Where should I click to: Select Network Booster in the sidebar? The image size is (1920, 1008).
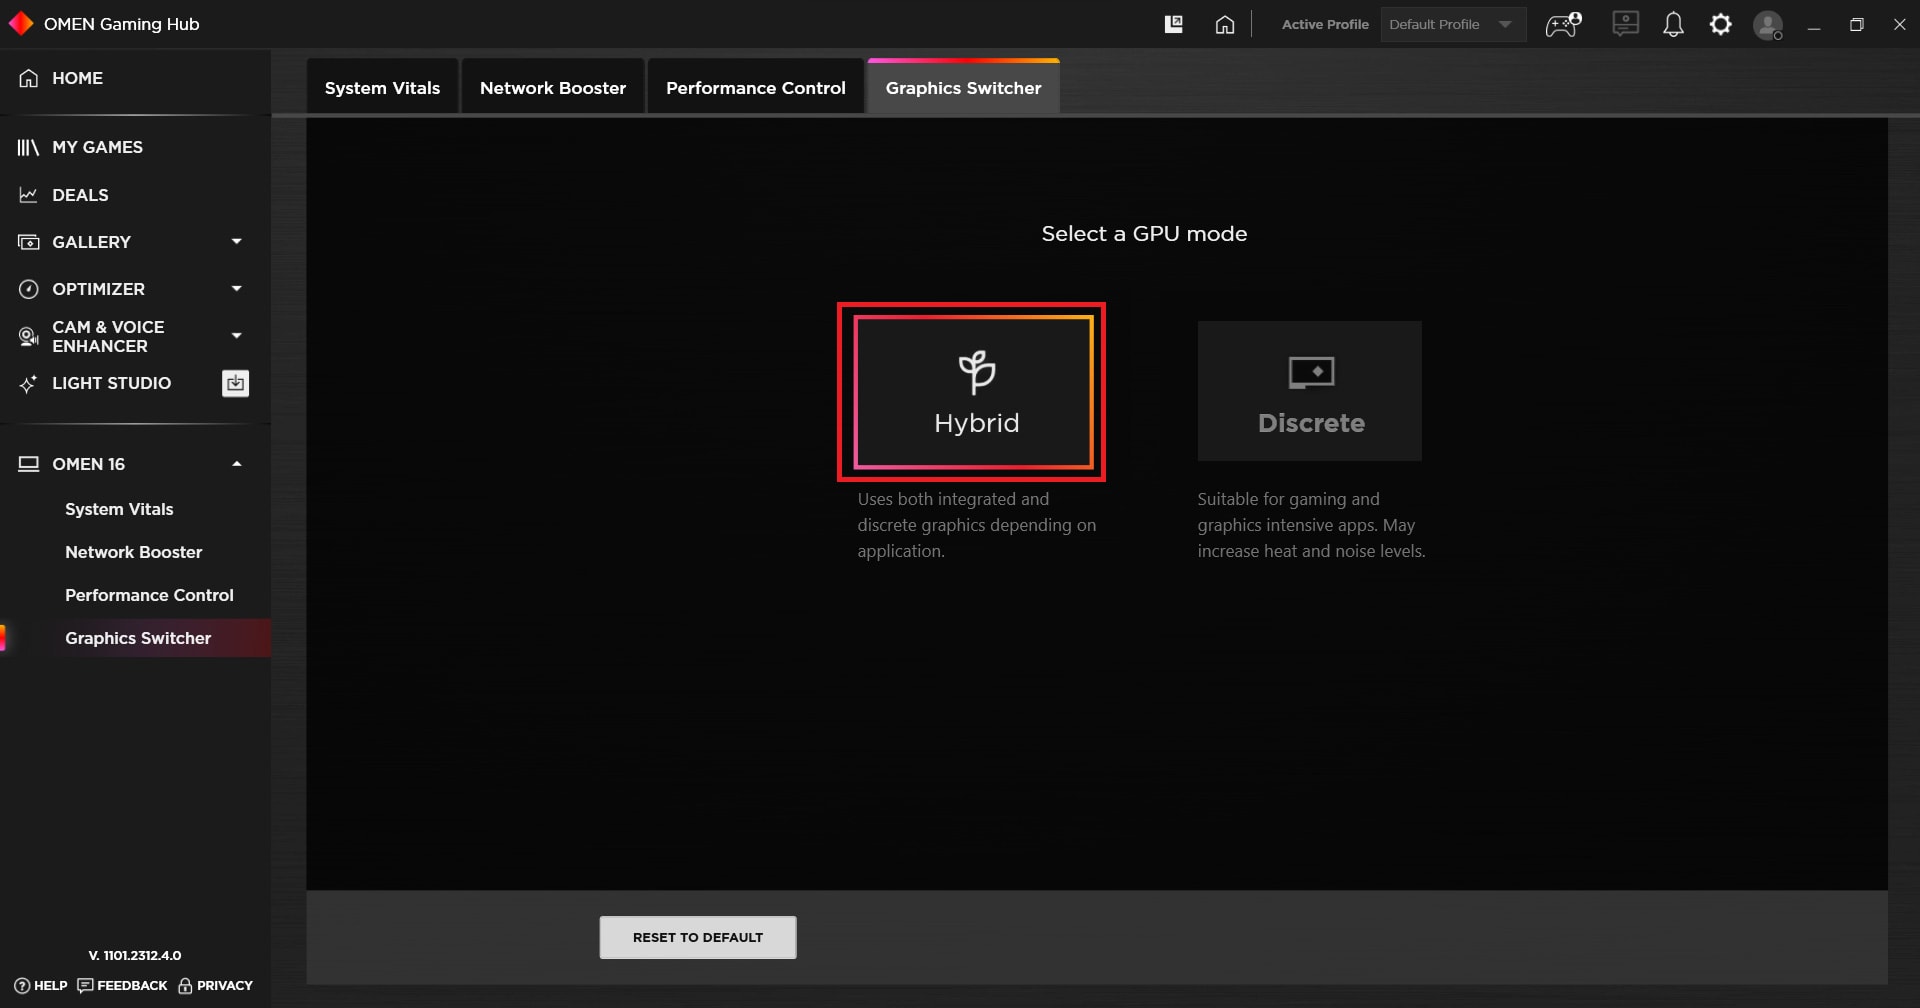click(x=133, y=552)
